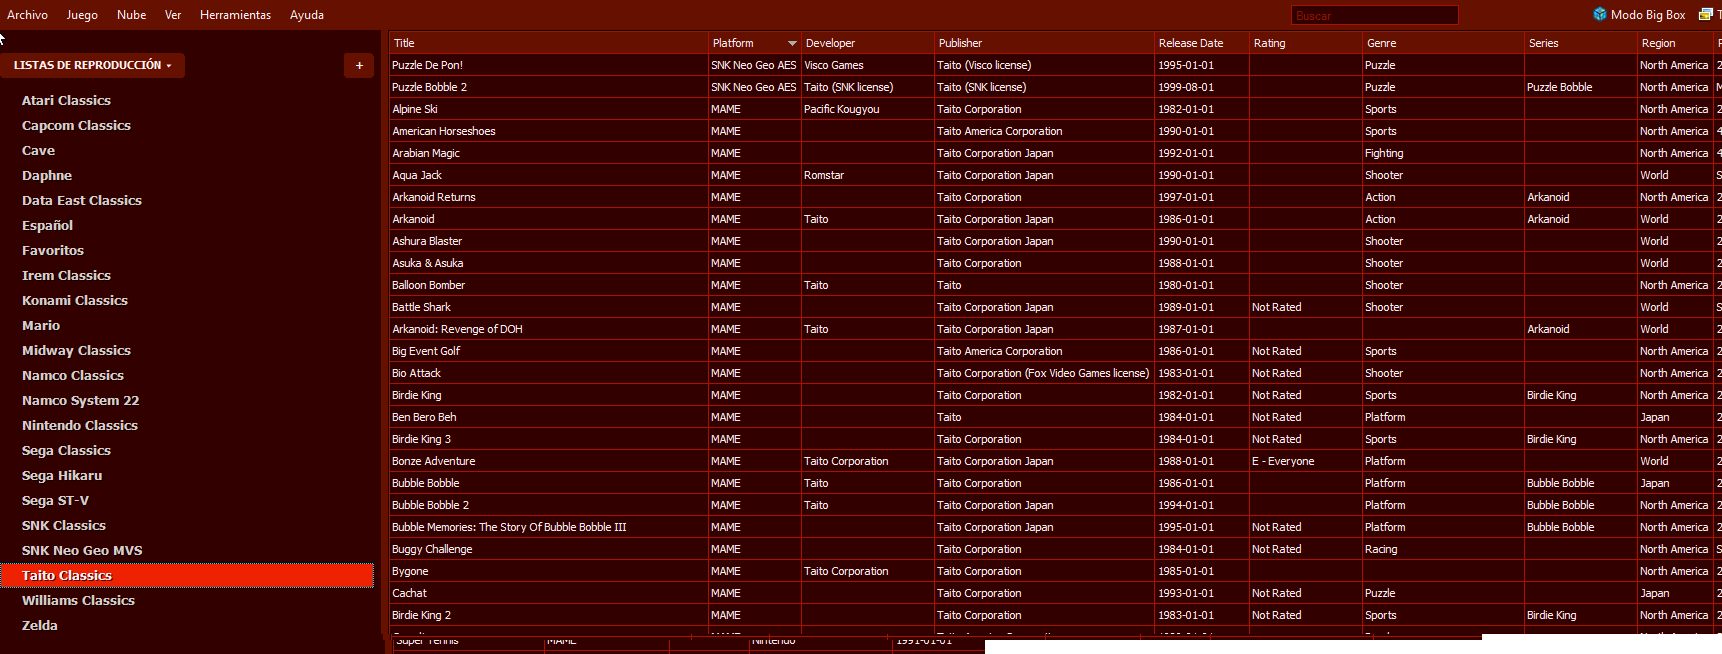Select the Bonze Adventure game row

1055,461
